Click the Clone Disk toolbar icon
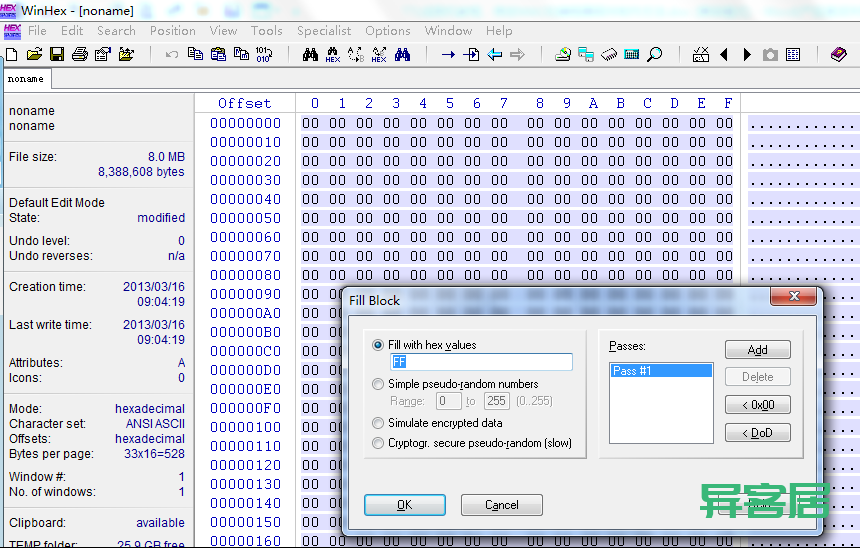This screenshot has width=860, height=548. click(586, 54)
